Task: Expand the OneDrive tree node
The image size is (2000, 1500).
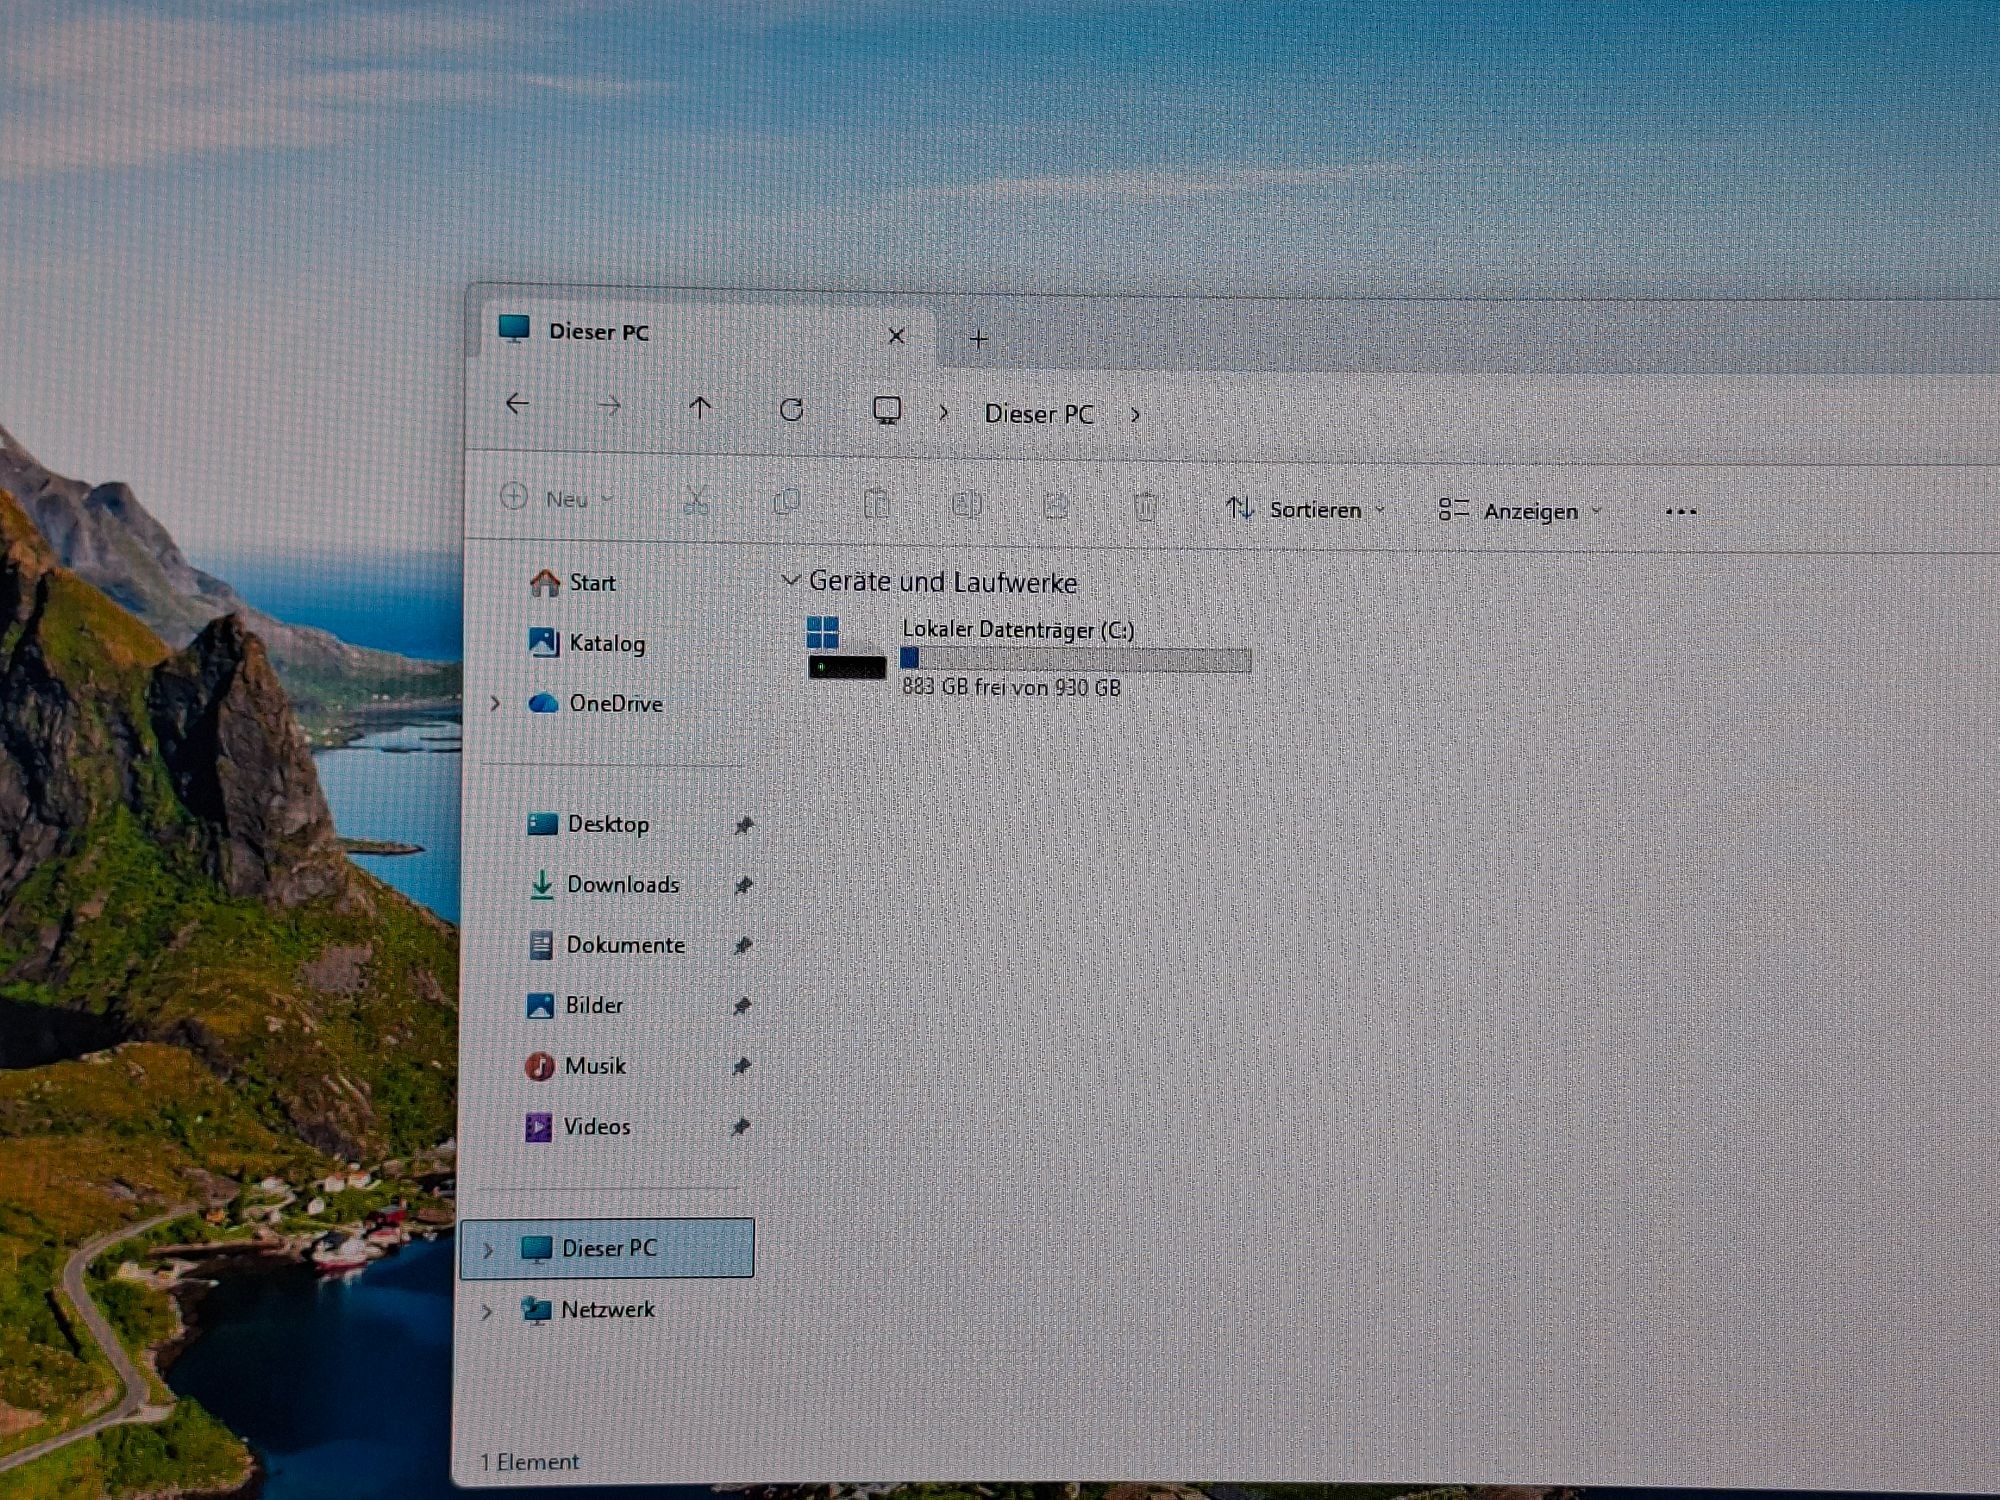Action: click(x=495, y=704)
